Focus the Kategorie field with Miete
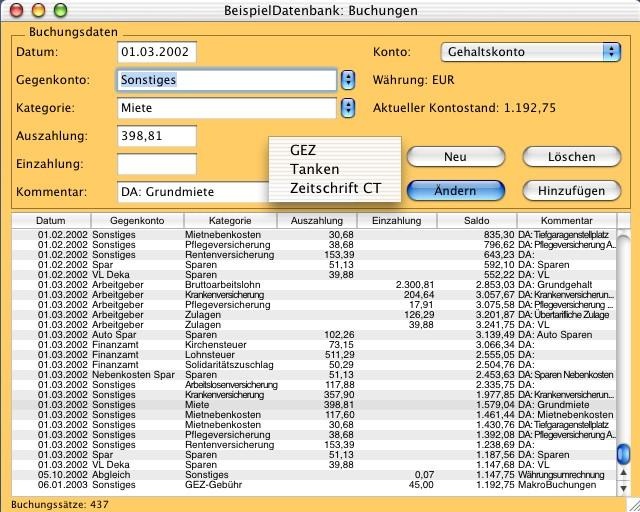640x512 pixels. 227,108
